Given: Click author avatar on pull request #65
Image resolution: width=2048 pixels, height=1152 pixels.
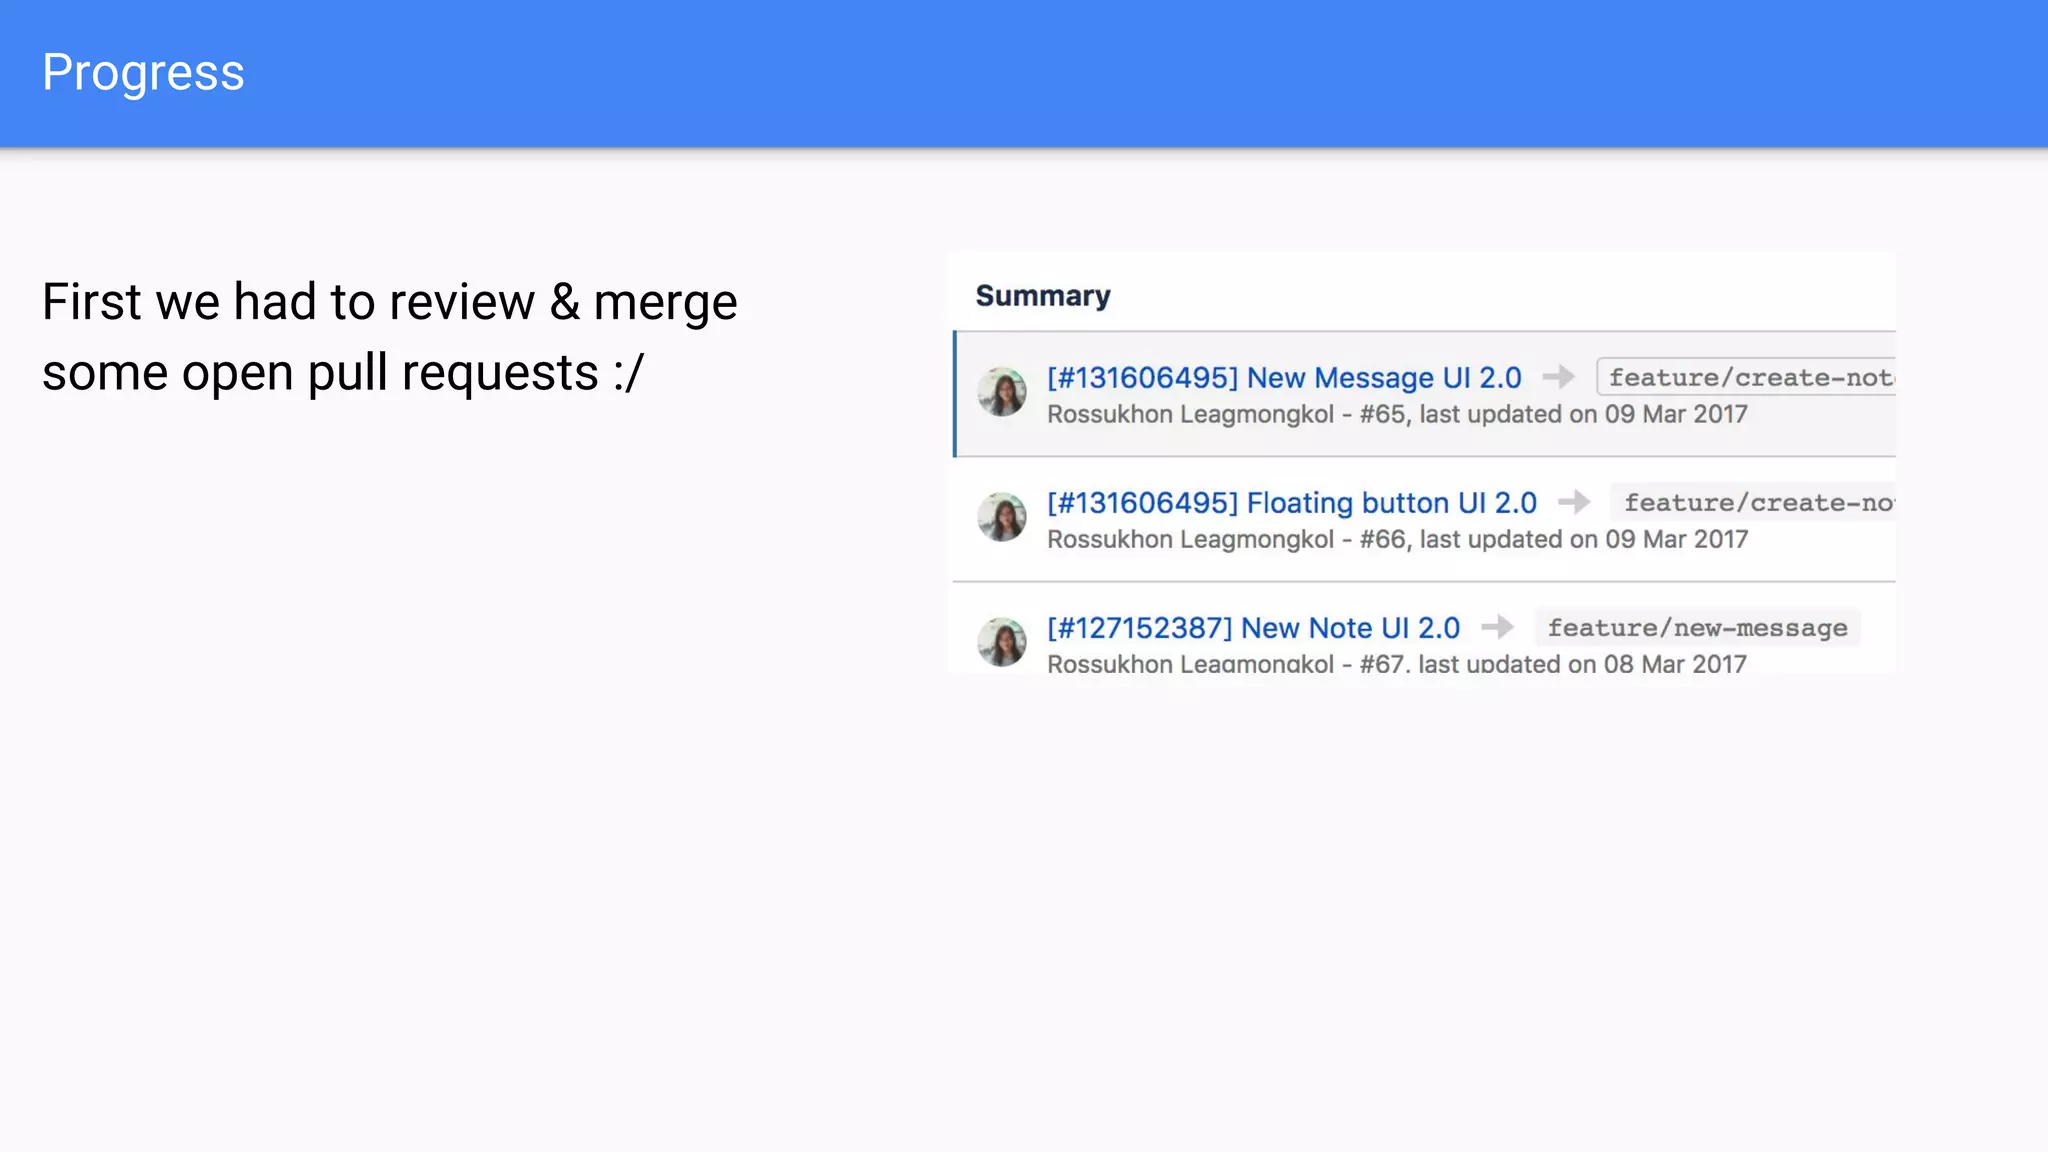Looking at the screenshot, I should click(x=1002, y=392).
